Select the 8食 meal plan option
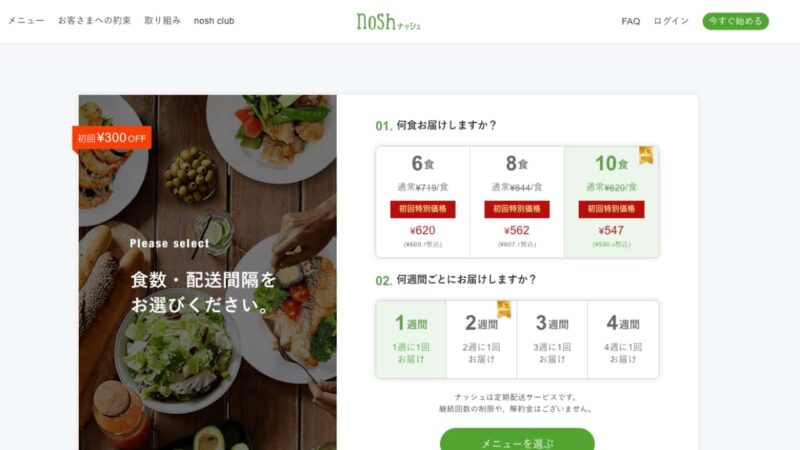This screenshot has width=800, height=450. tap(517, 202)
